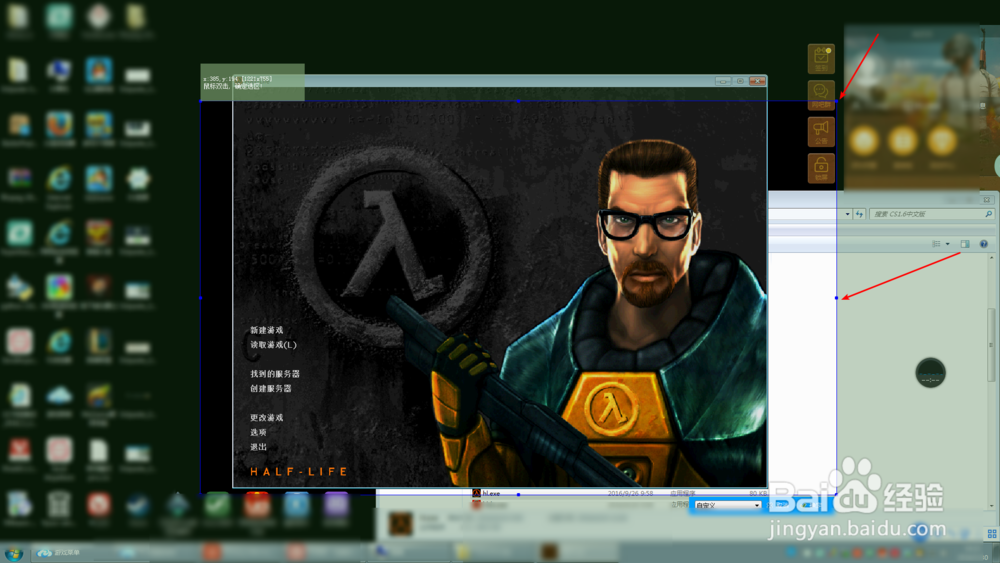Click the Half-Life icon in Explorer details pane
This screenshot has width=1000, height=563.
point(401,524)
